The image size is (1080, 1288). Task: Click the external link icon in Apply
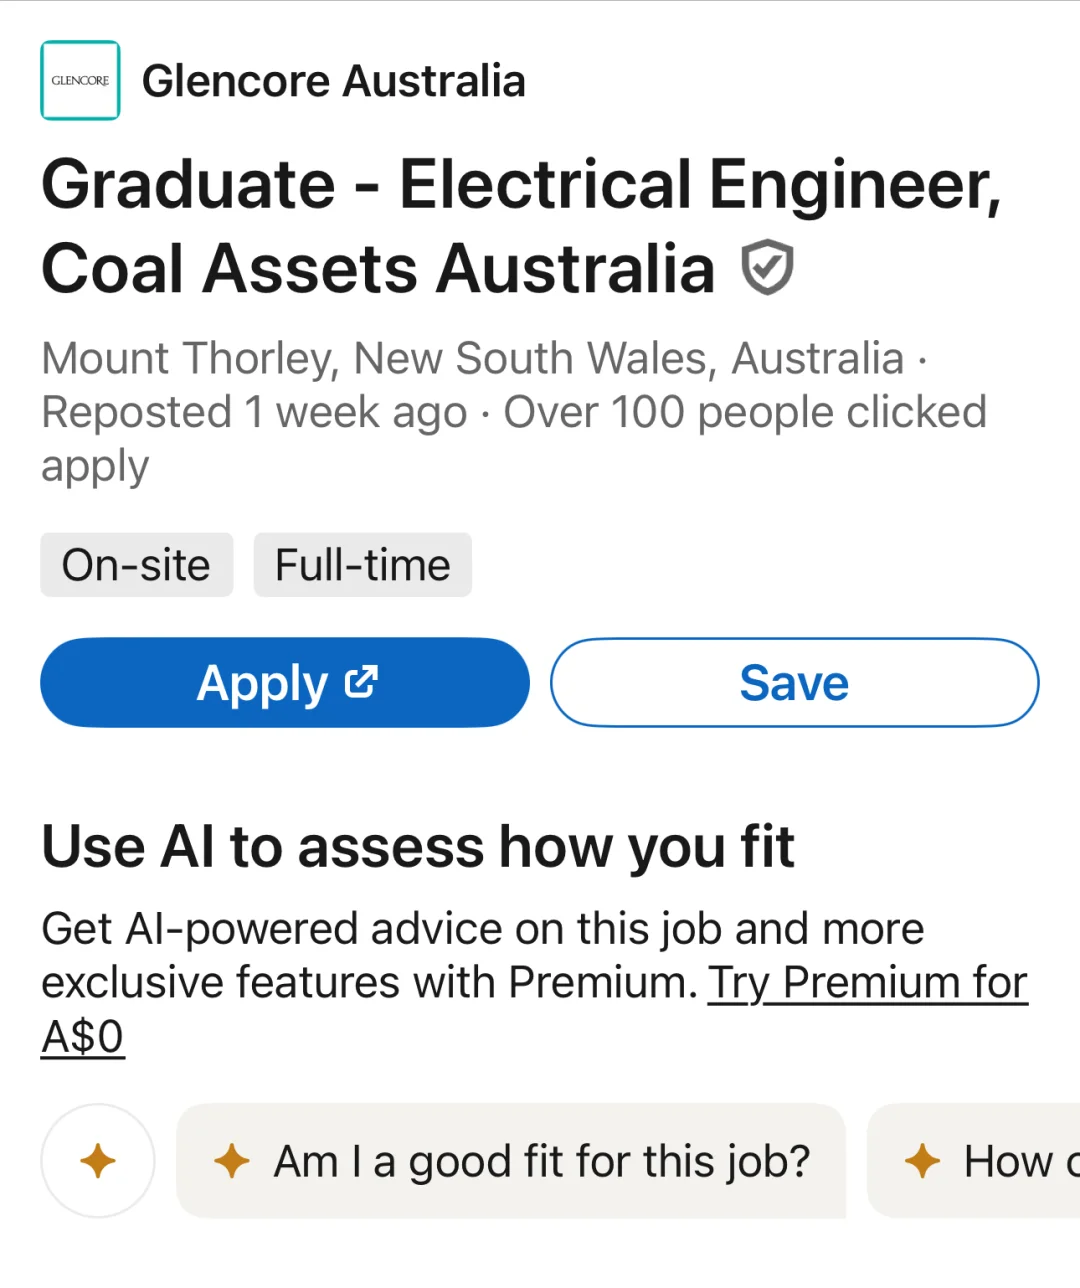361,682
